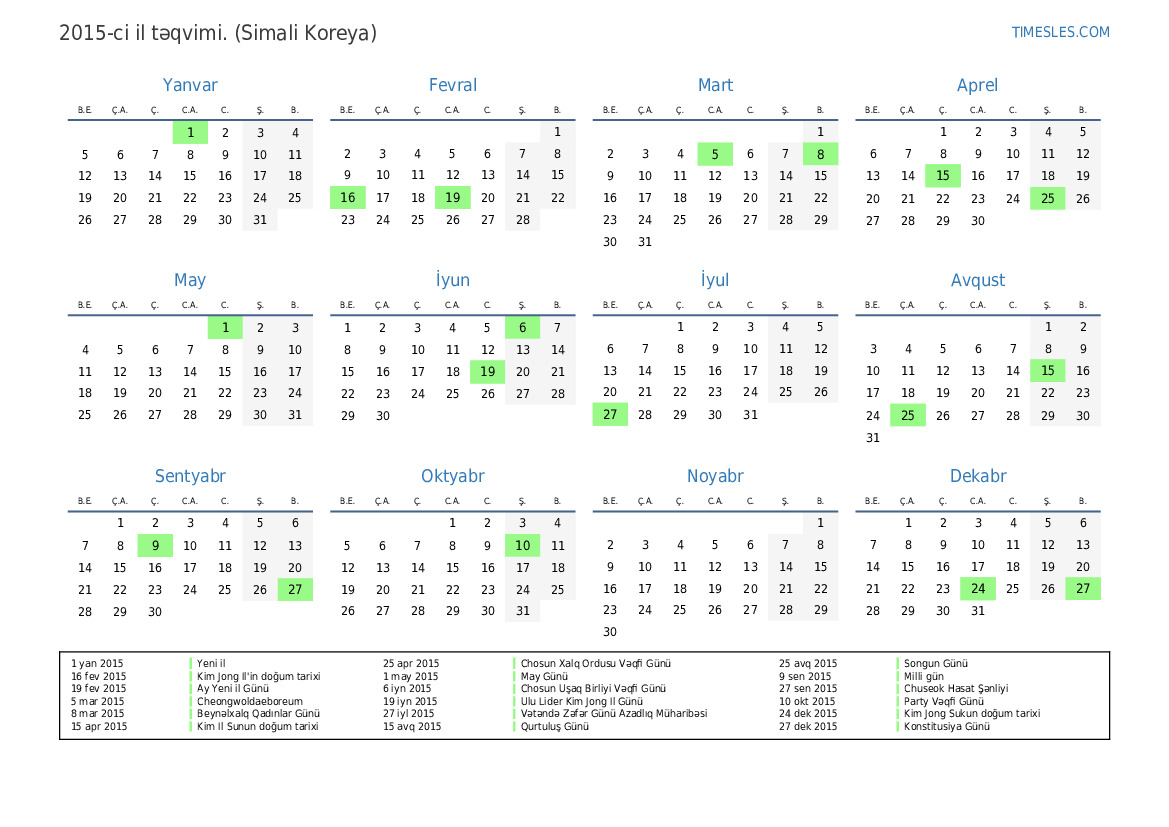The width and height of the screenshot is (1169, 827).
Task: Select the Noyabr month heading
Action: (715, 476)
